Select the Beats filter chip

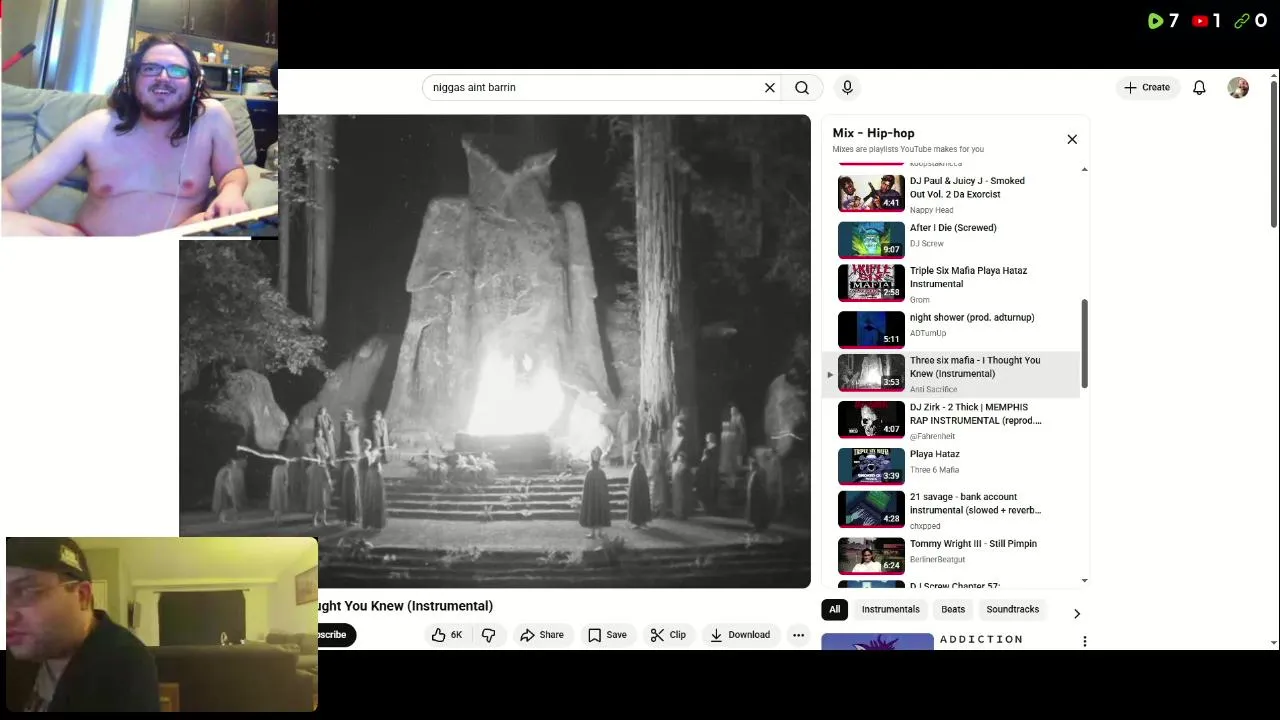coord(953,609)
